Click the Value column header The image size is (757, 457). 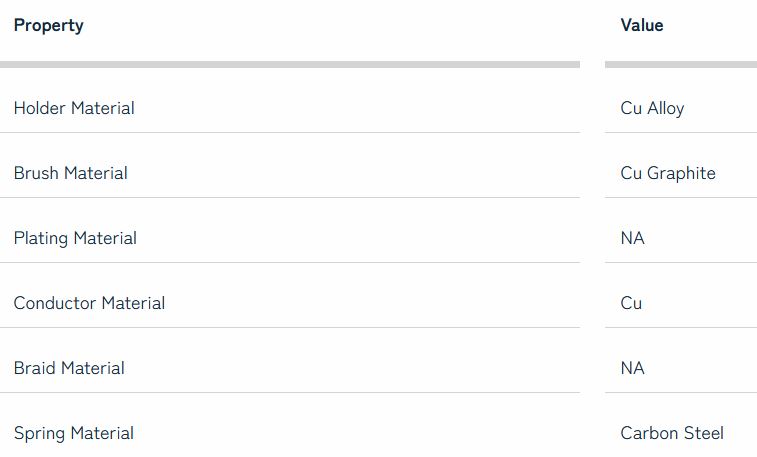pos(641,26)
